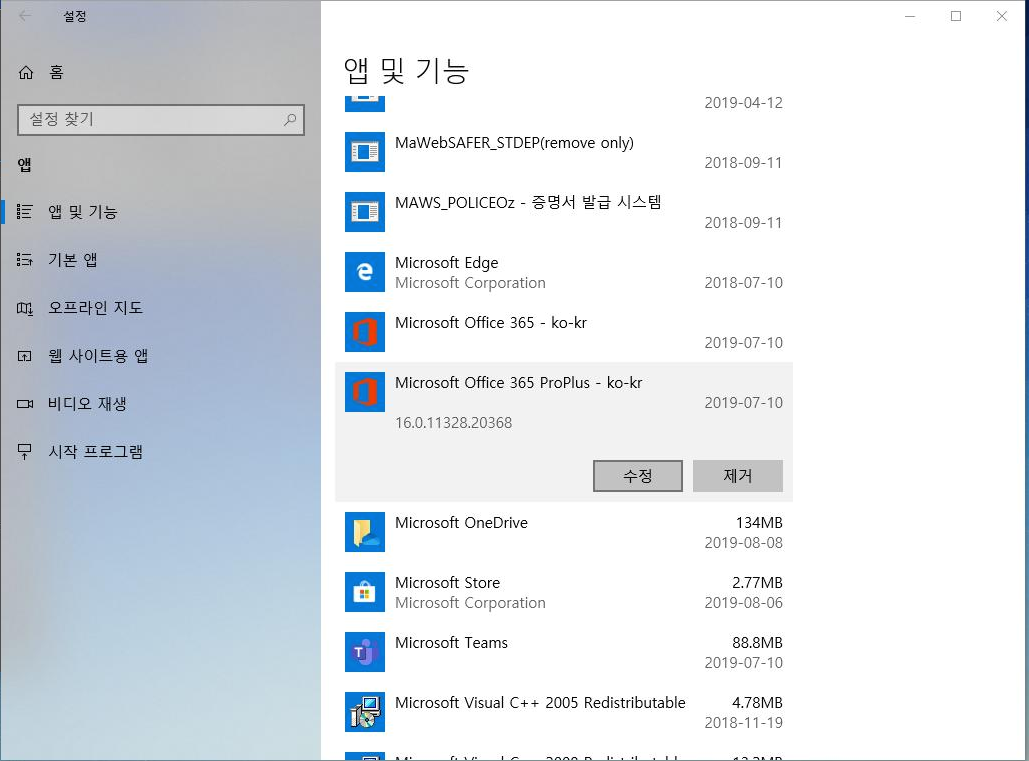Screen dimensions: 1029x761
Task: Click the Microsoft Teams icon
Action: pyautogui.click(x=365, y=652)
